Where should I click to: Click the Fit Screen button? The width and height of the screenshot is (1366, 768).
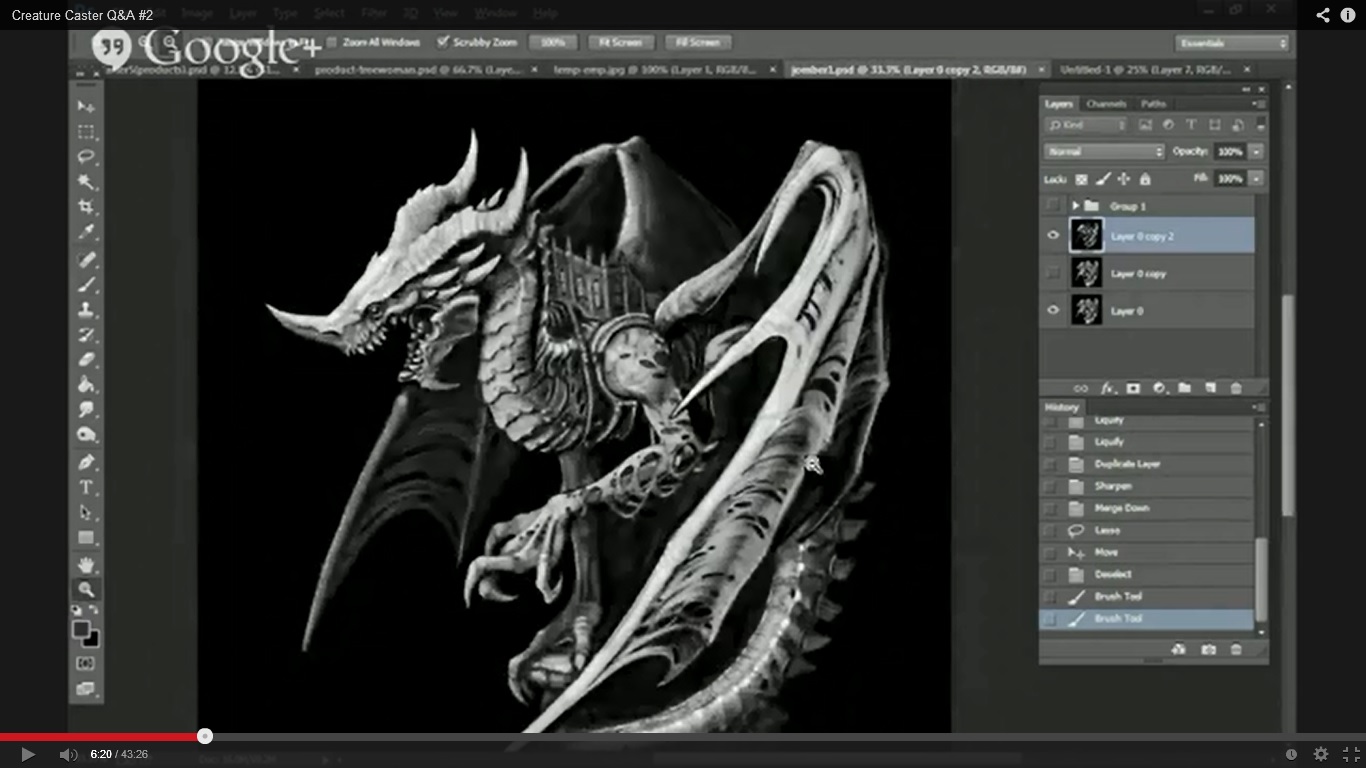[620, 43]
